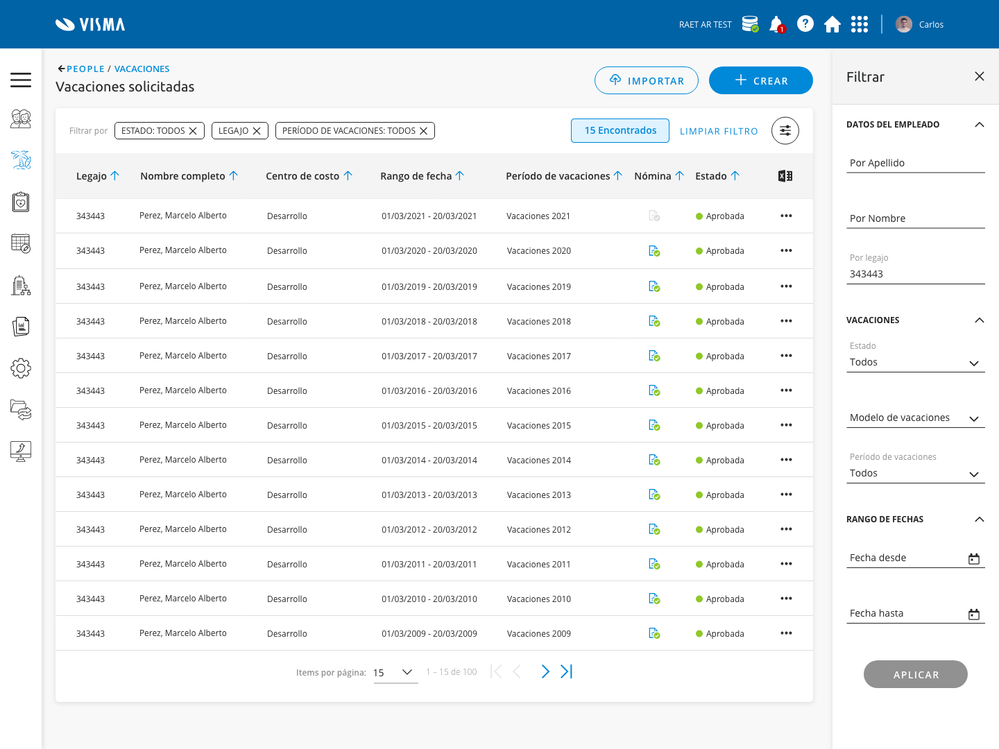The height and width of the screenshot is (749, 999).
Task: Open the apps grid launcher
Action: pos(859,24)
